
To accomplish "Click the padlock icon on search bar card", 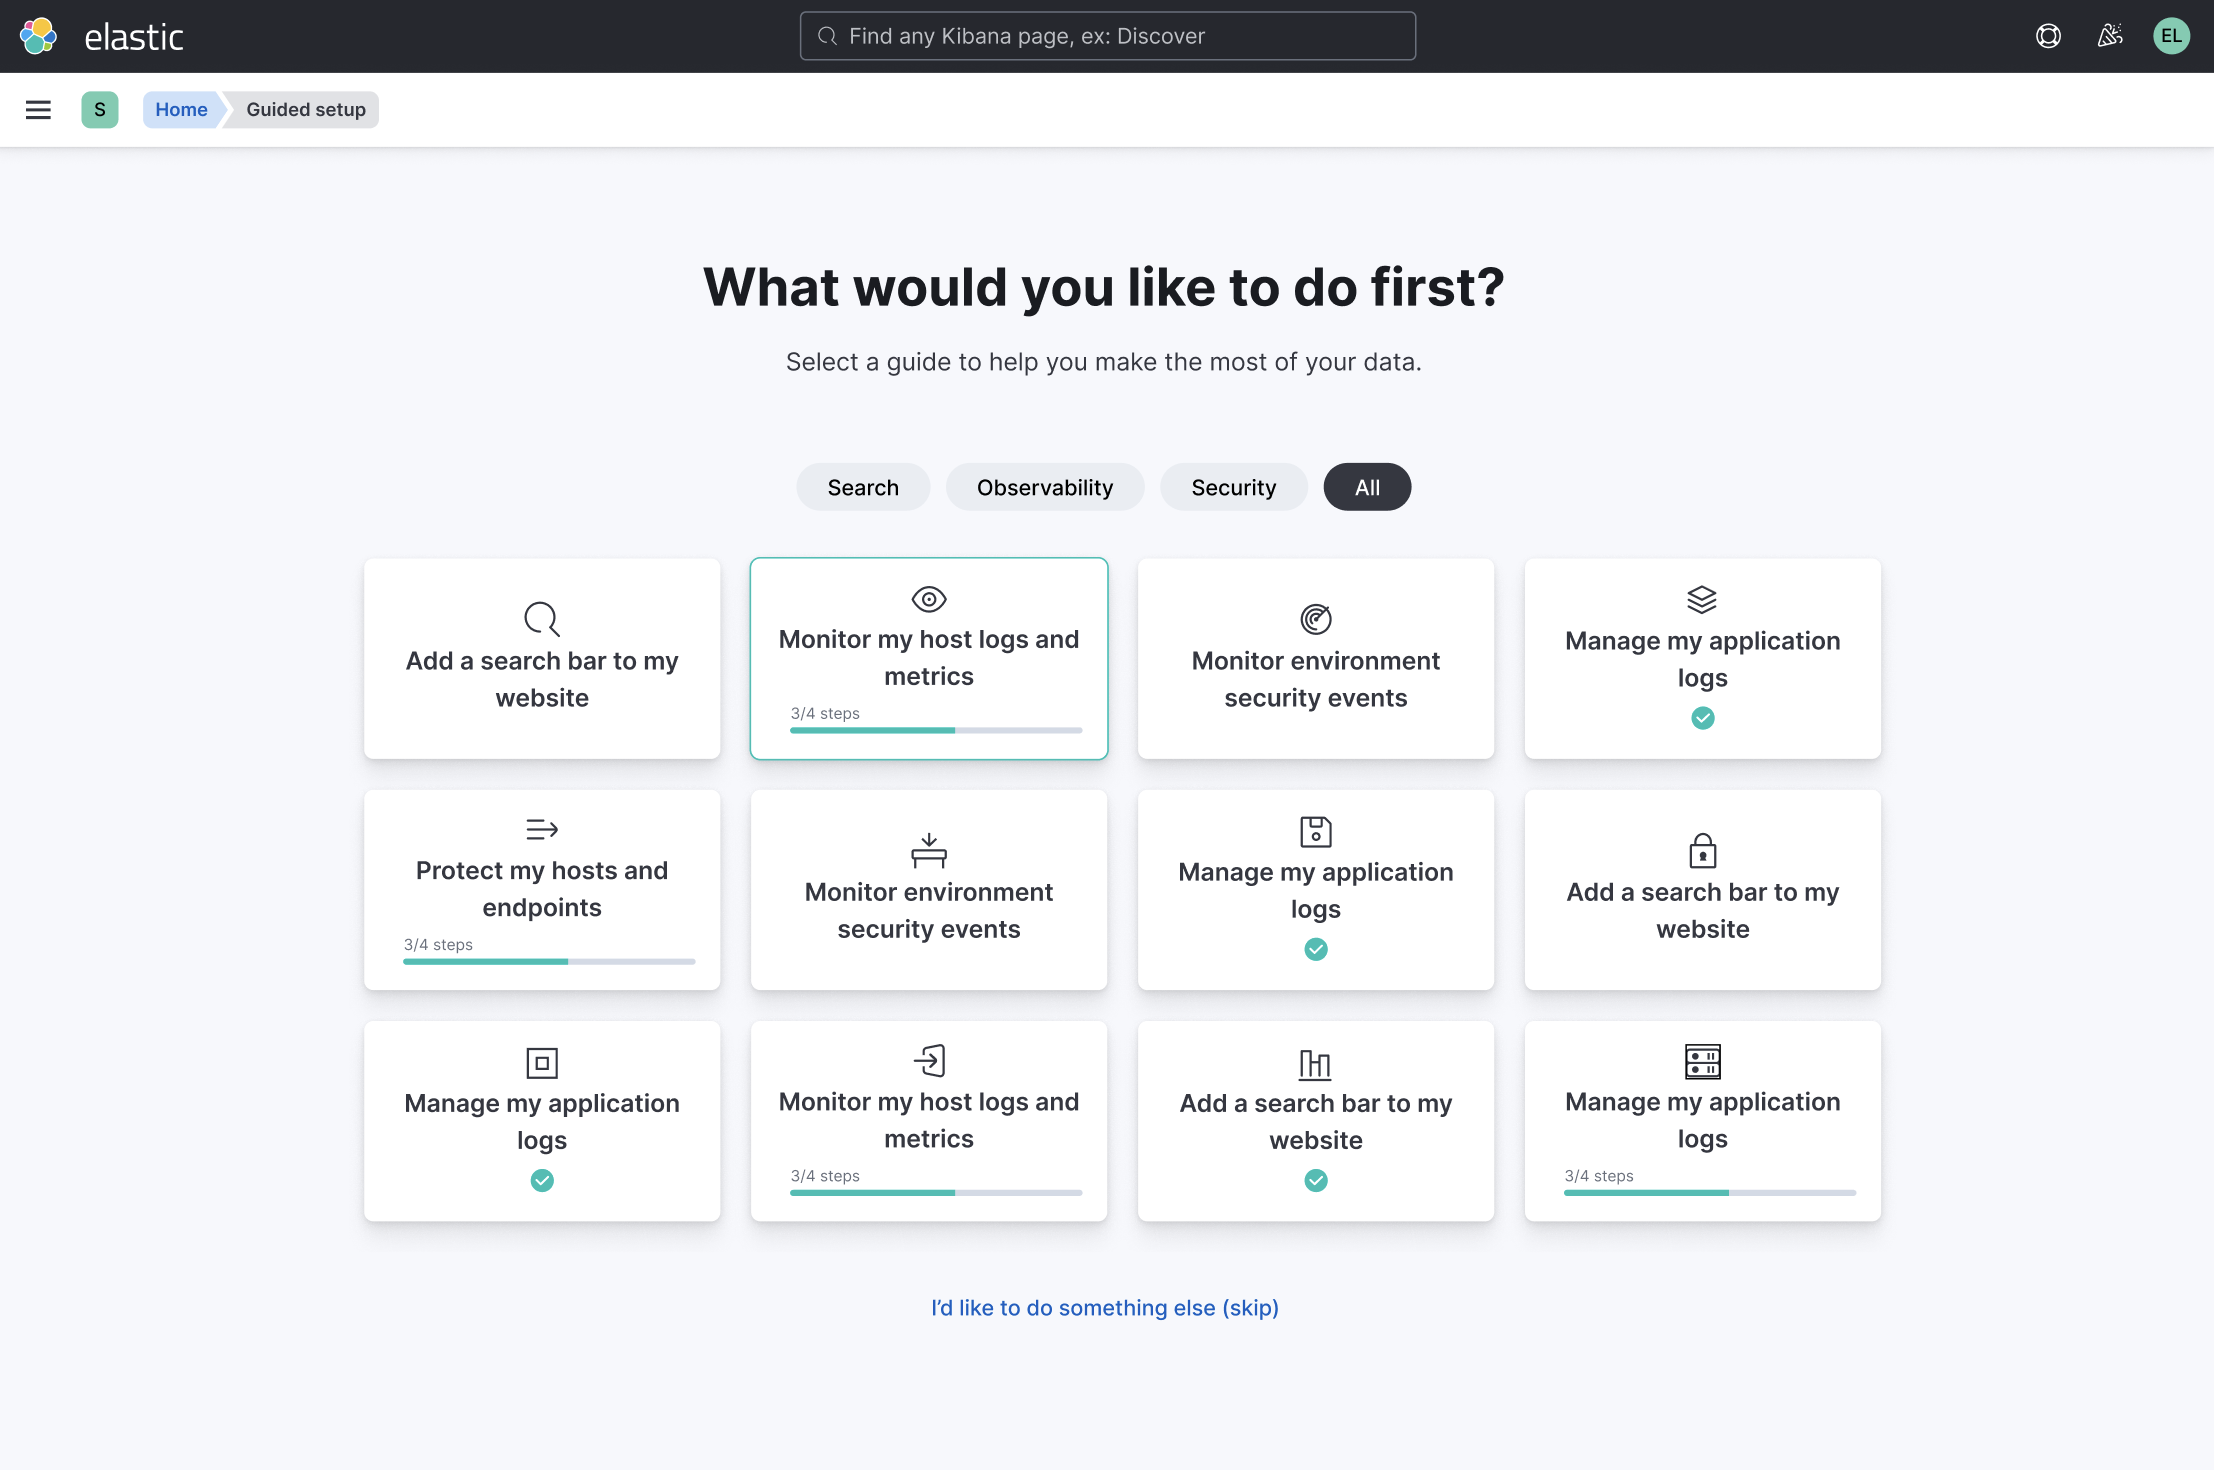I will (x=1702, y=851).
